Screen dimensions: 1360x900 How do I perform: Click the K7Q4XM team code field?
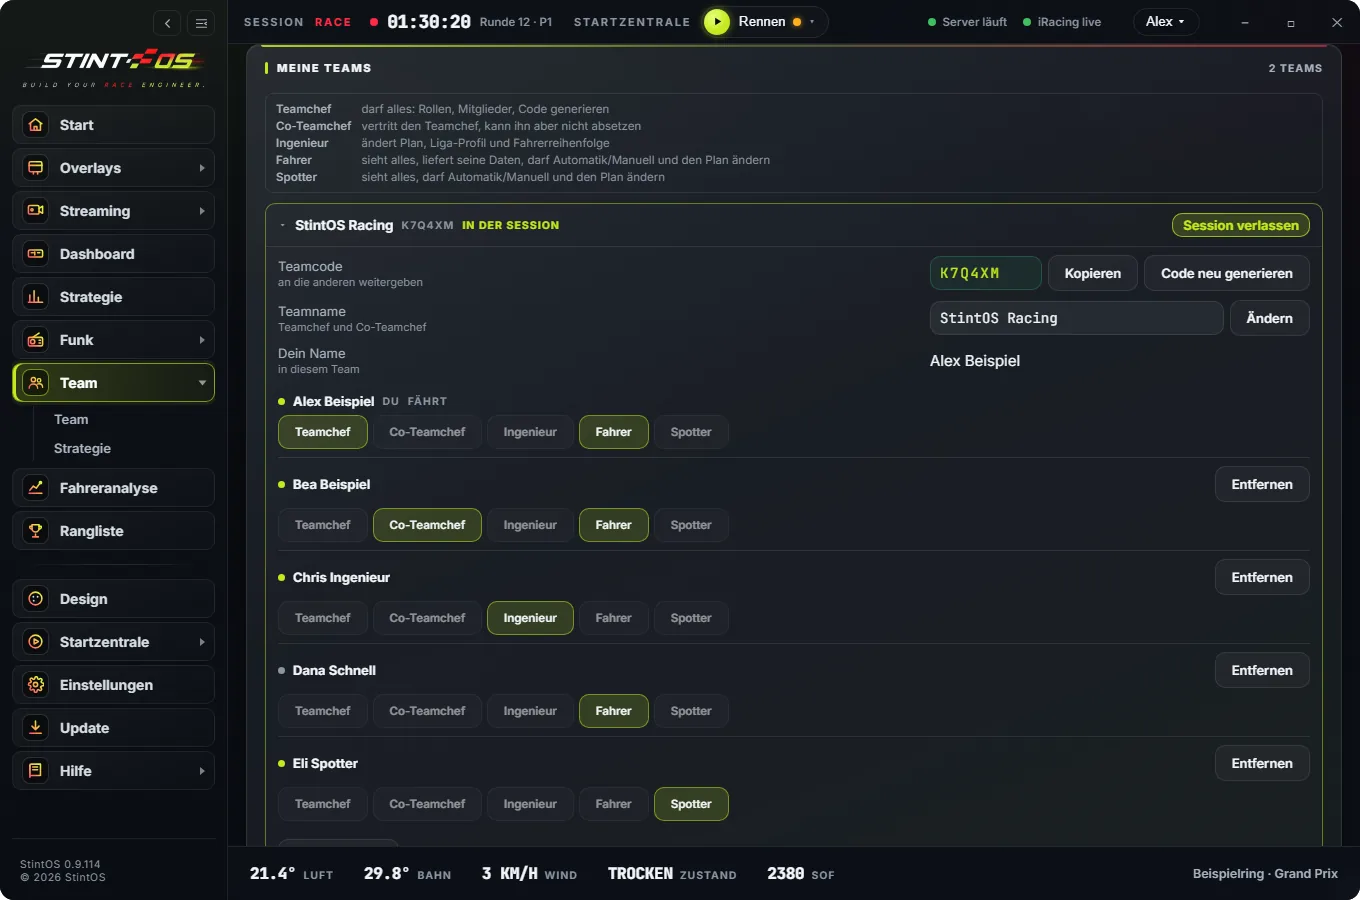(985, 273)
